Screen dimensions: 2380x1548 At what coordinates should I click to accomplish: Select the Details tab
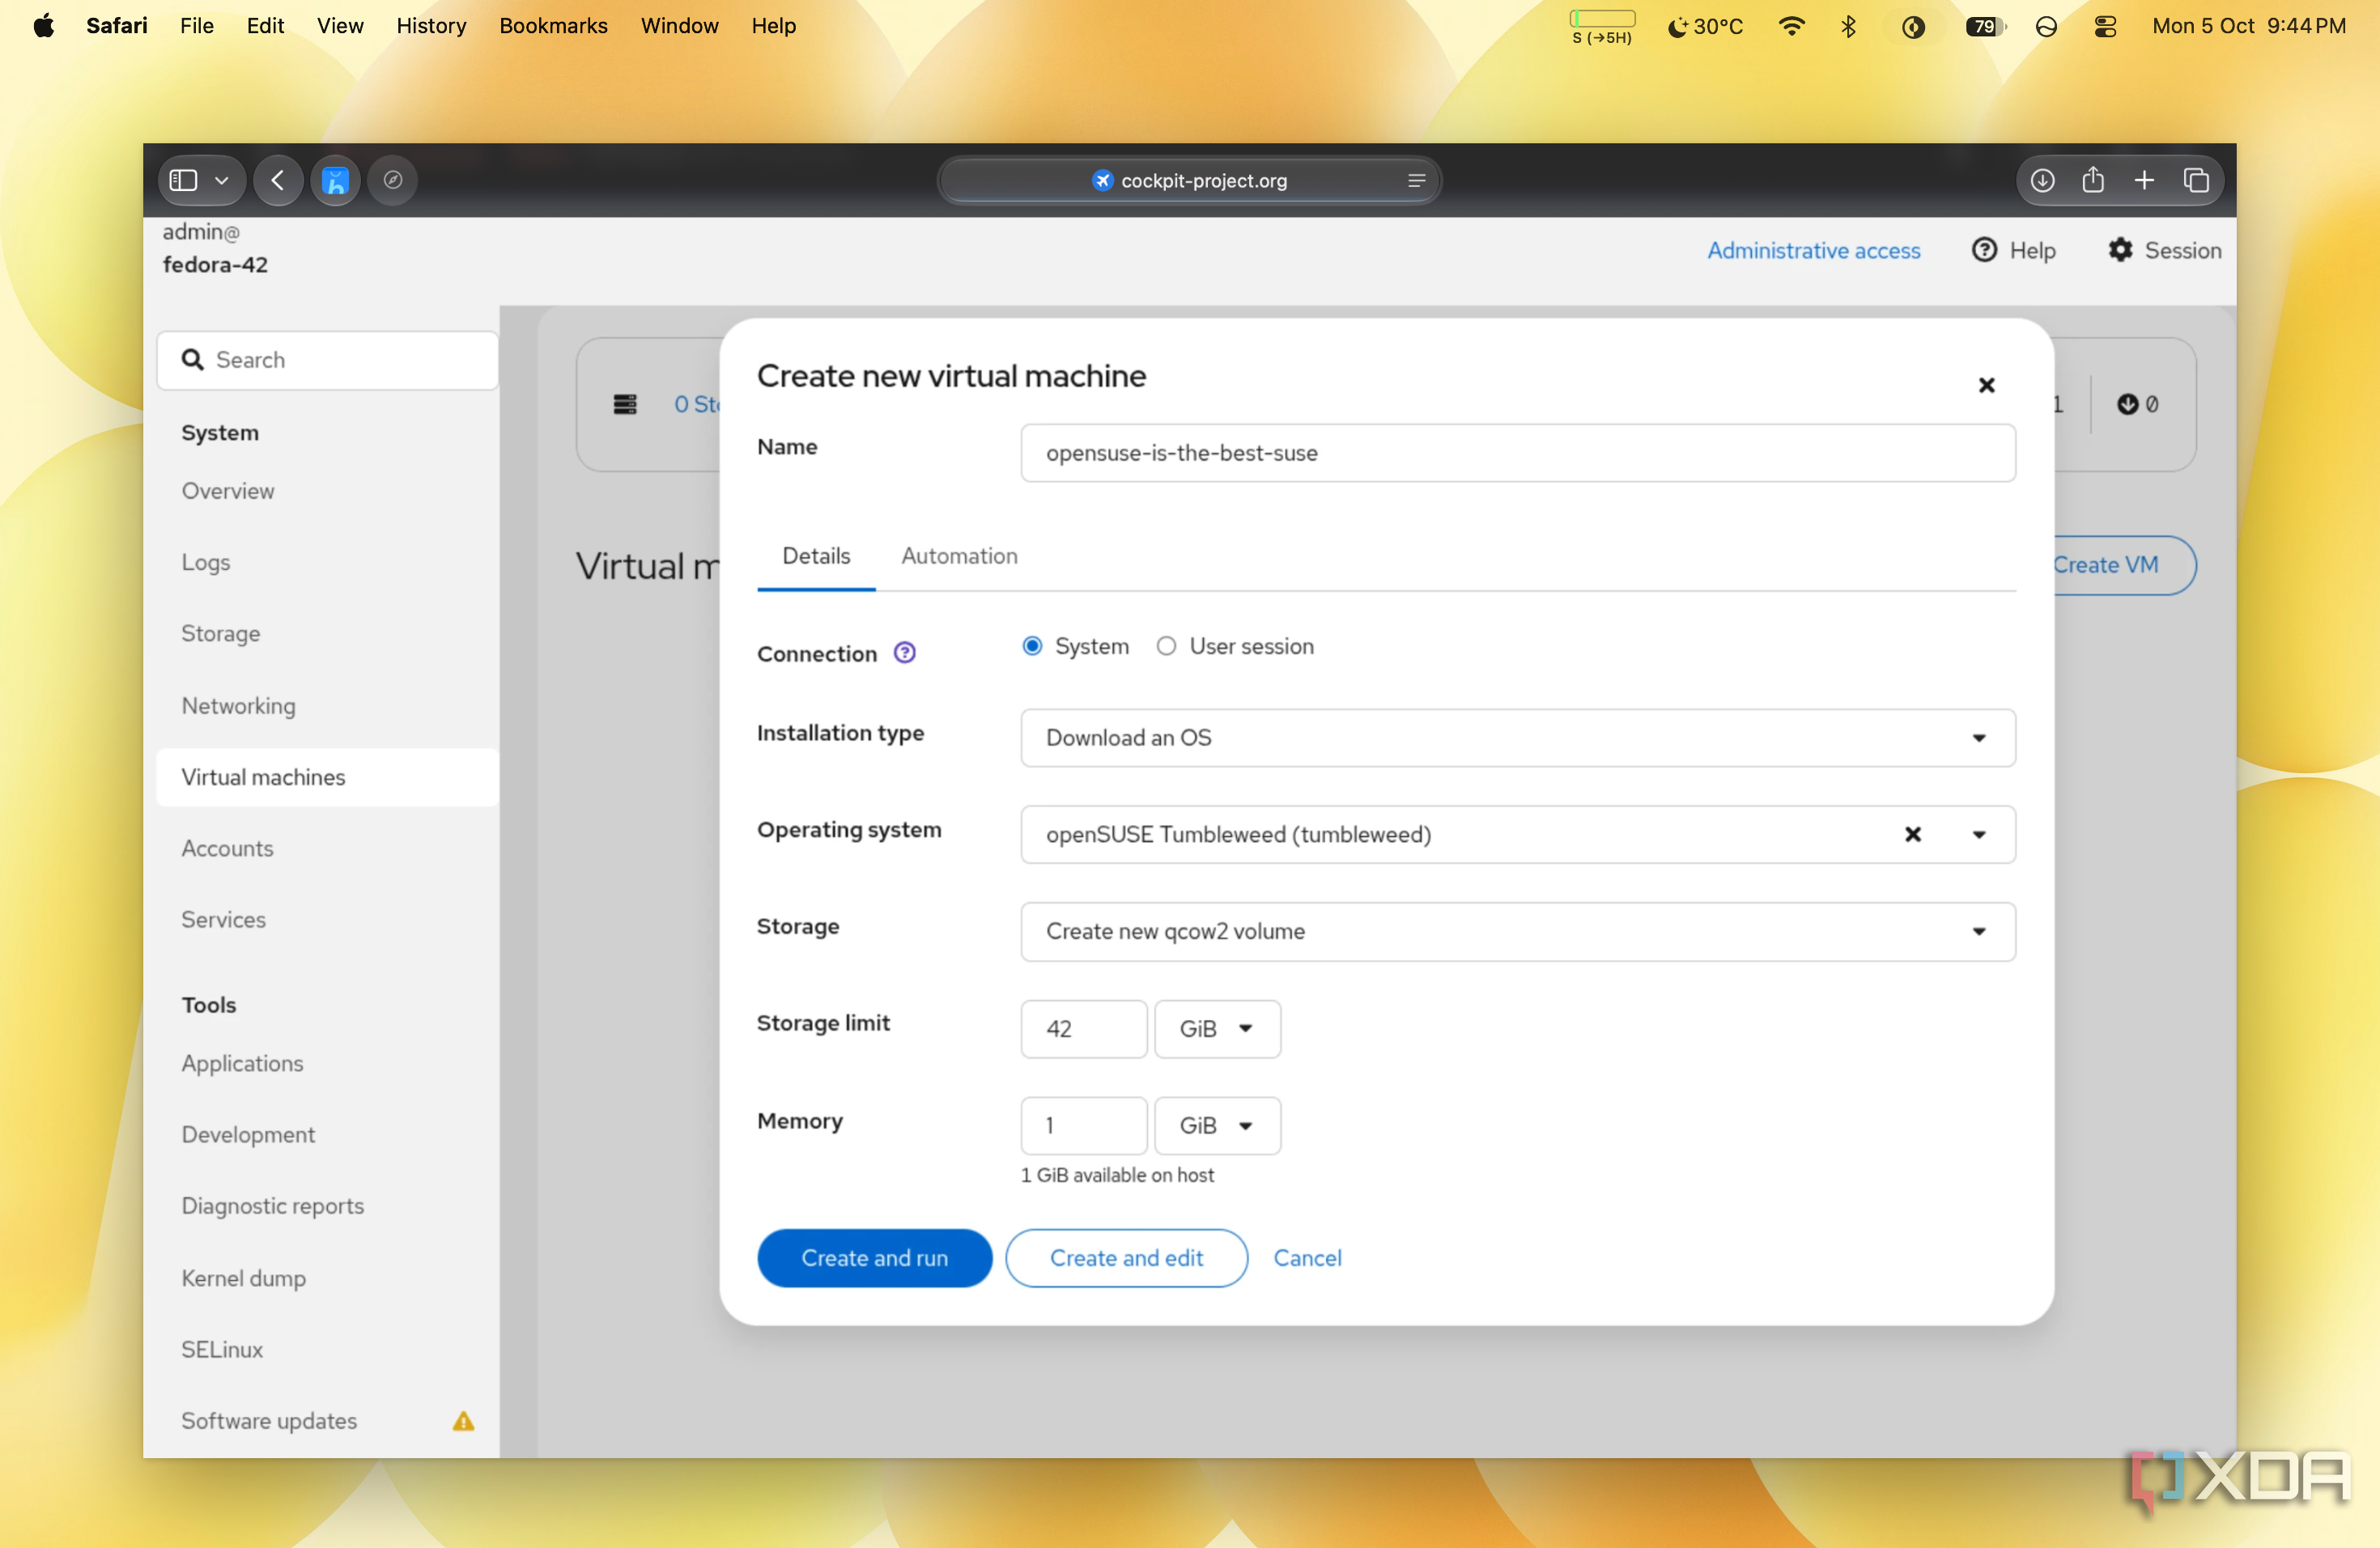(816, 556)
